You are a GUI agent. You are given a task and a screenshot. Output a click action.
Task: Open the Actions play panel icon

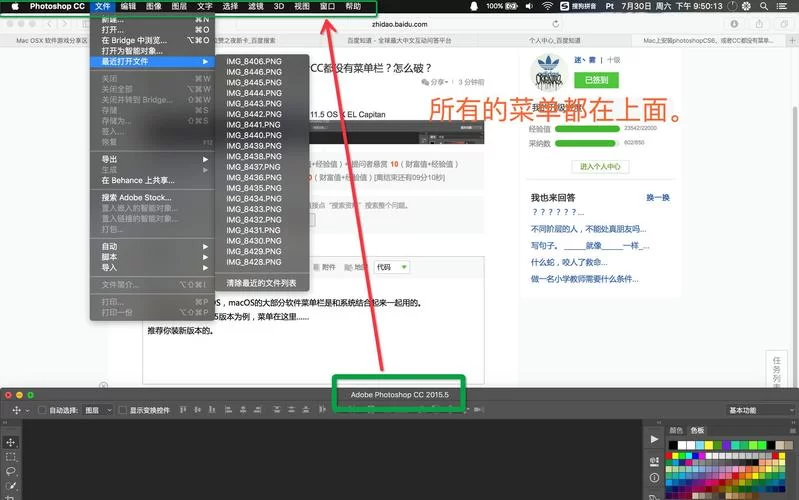click(x=654, y=439)
